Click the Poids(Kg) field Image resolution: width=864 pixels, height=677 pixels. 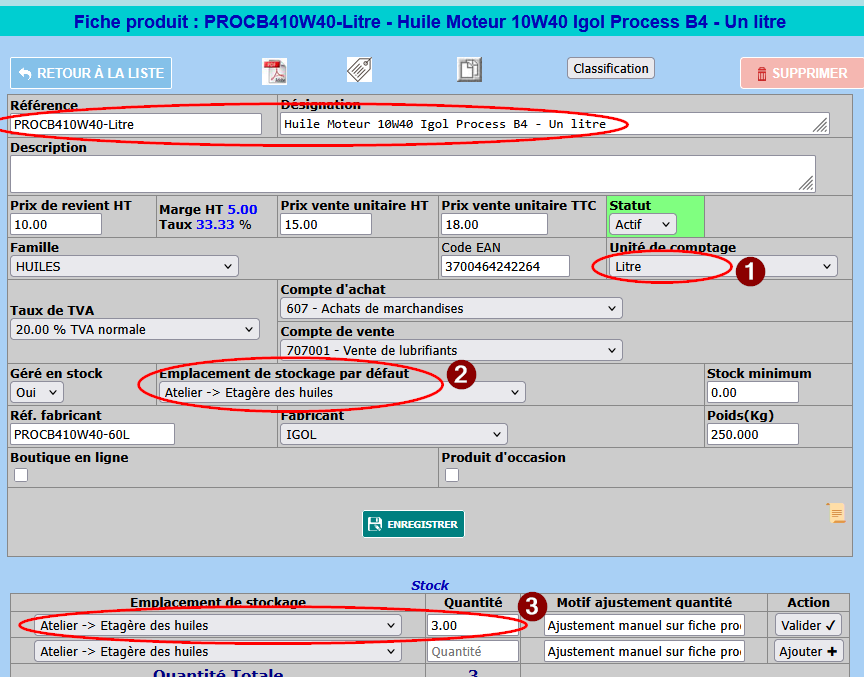coord(753,434)
